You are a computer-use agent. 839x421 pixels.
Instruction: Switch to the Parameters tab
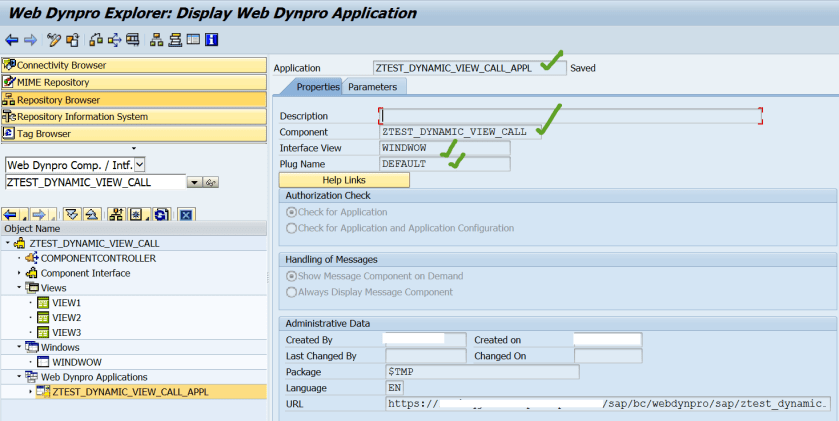click(372, 87)
